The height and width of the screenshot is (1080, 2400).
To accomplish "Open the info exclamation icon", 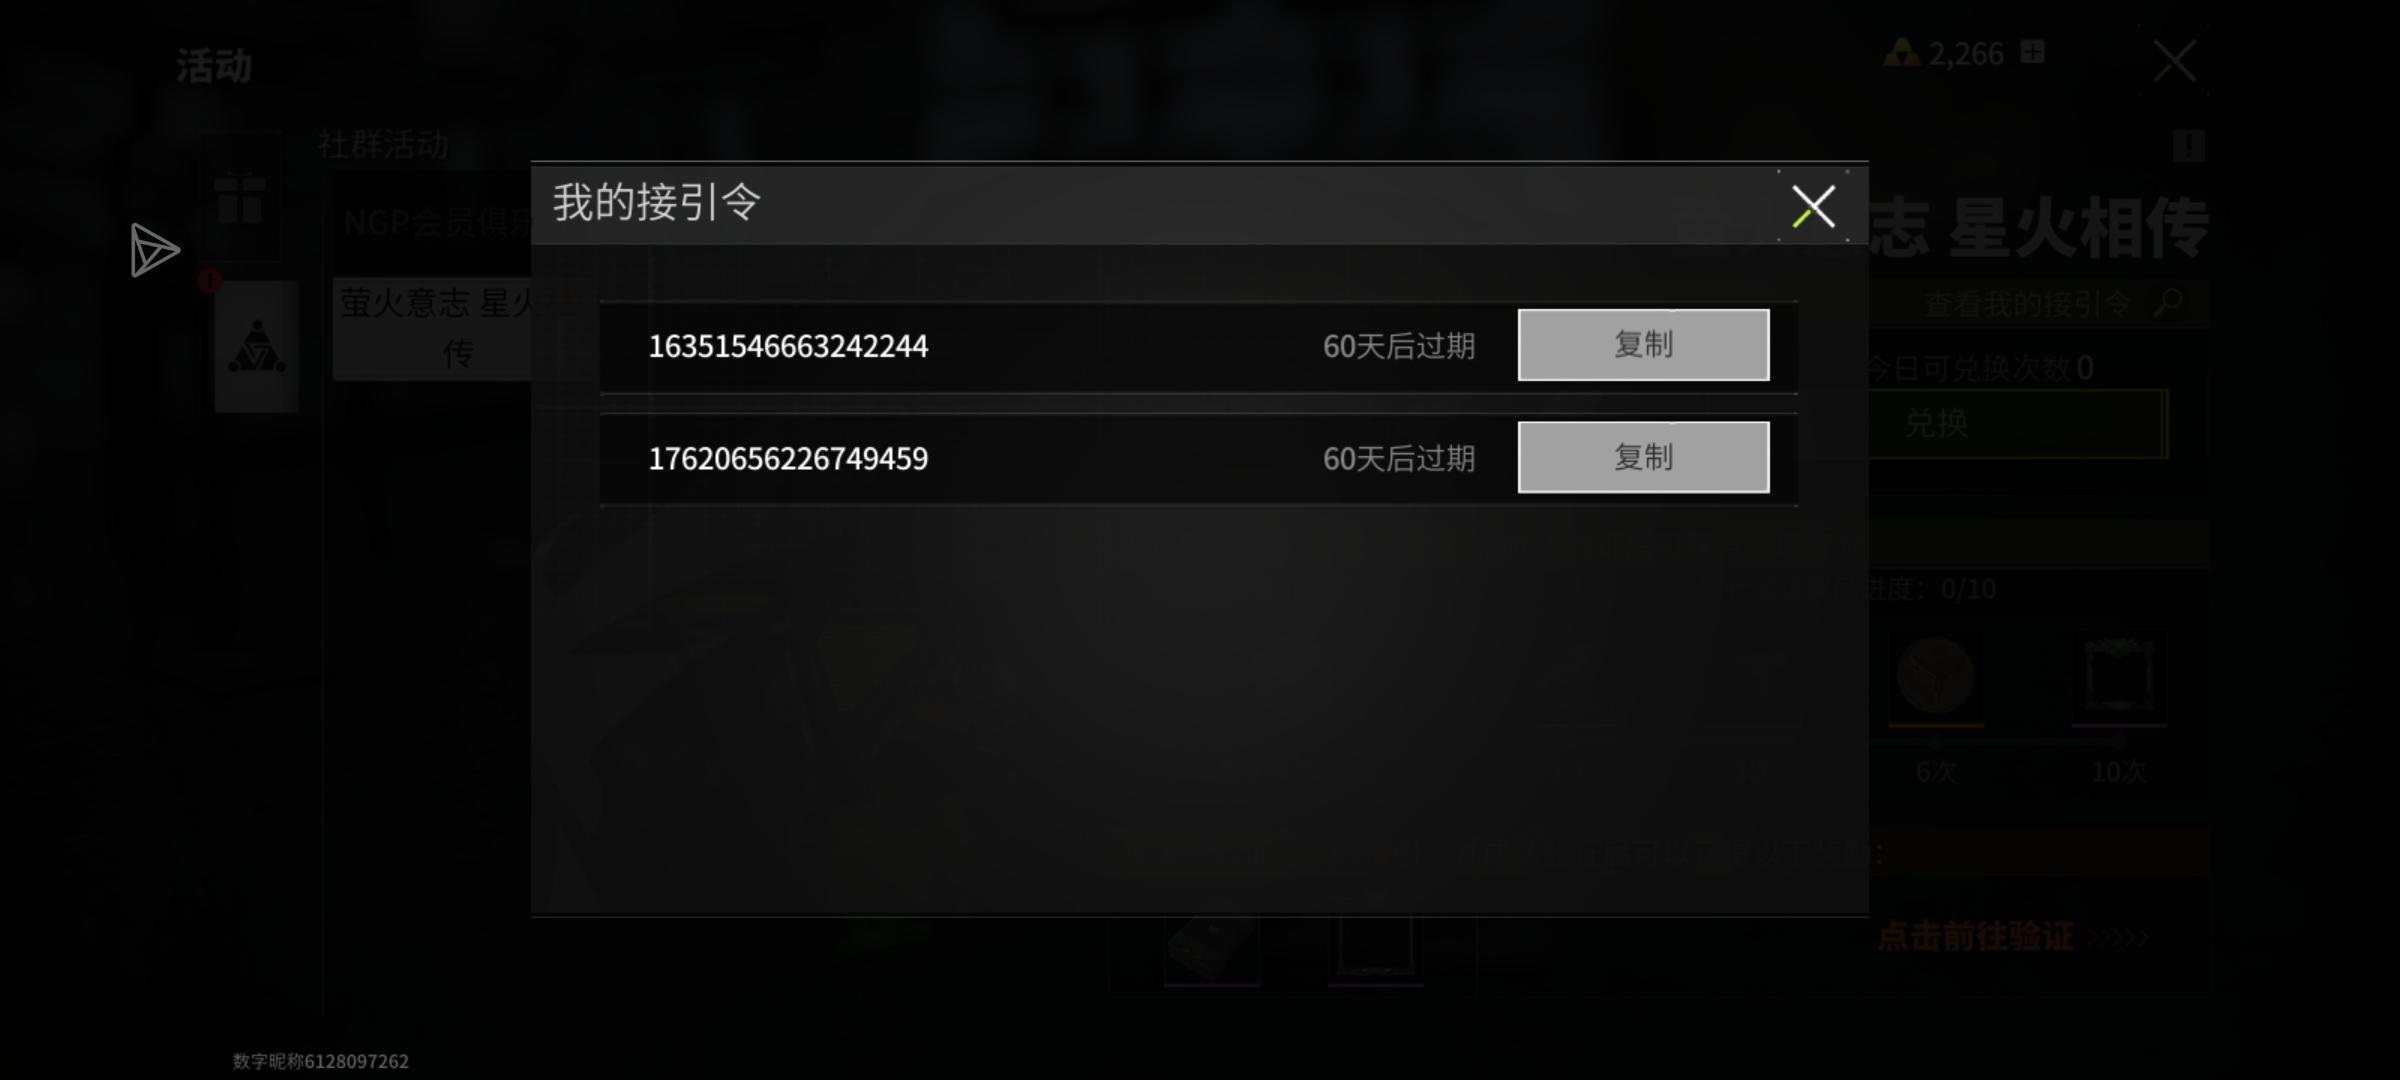I will (x=2188, y=146).
